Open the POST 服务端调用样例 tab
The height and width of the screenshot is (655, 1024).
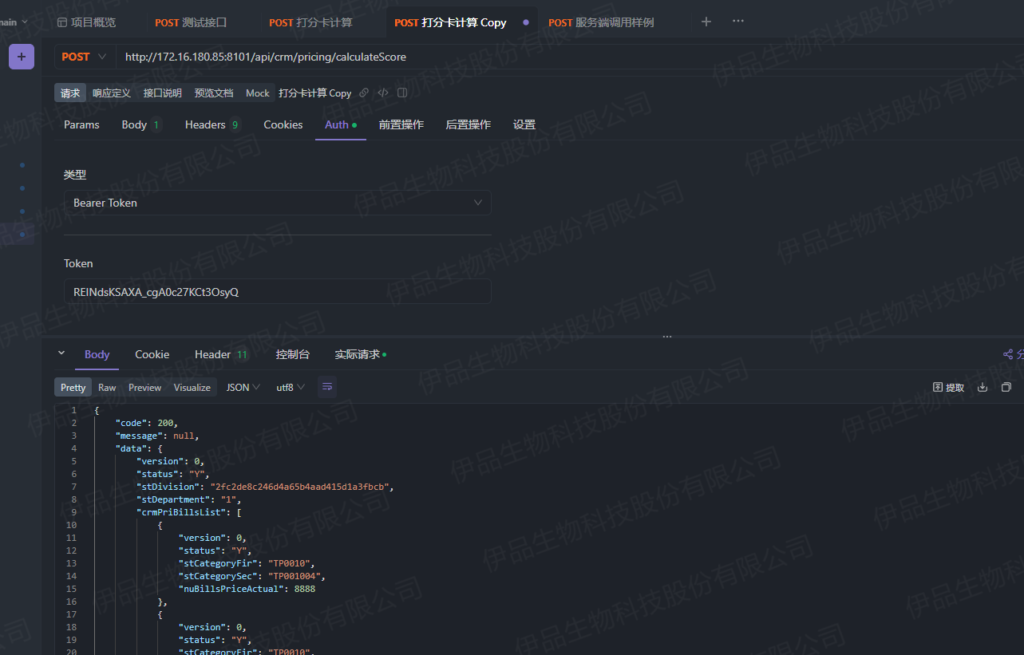pos(601,22)
